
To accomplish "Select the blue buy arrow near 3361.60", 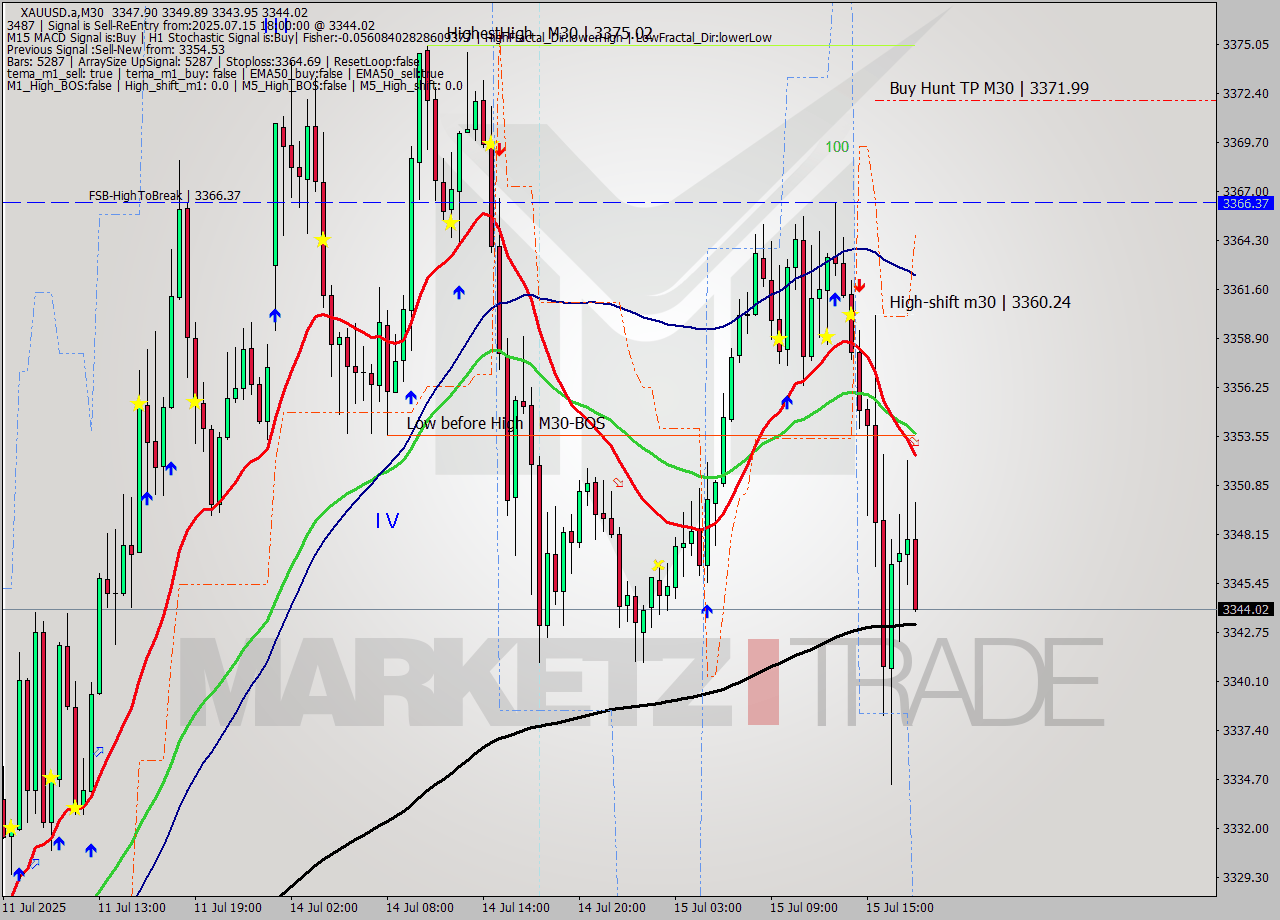I will [835, 299].
